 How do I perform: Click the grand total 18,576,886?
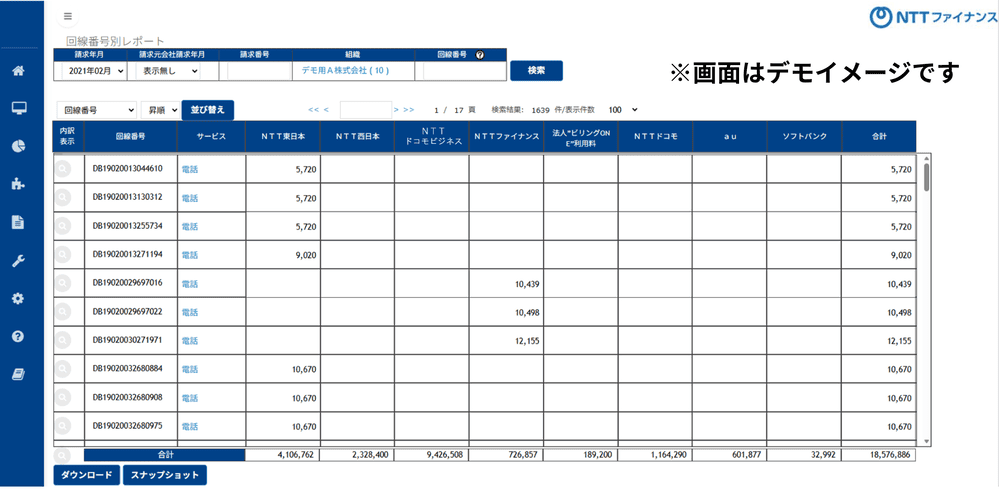[x=889, y=456]
